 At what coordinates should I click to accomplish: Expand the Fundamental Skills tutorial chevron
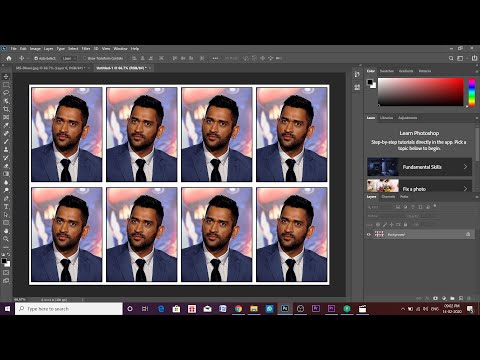click(465, 167)
